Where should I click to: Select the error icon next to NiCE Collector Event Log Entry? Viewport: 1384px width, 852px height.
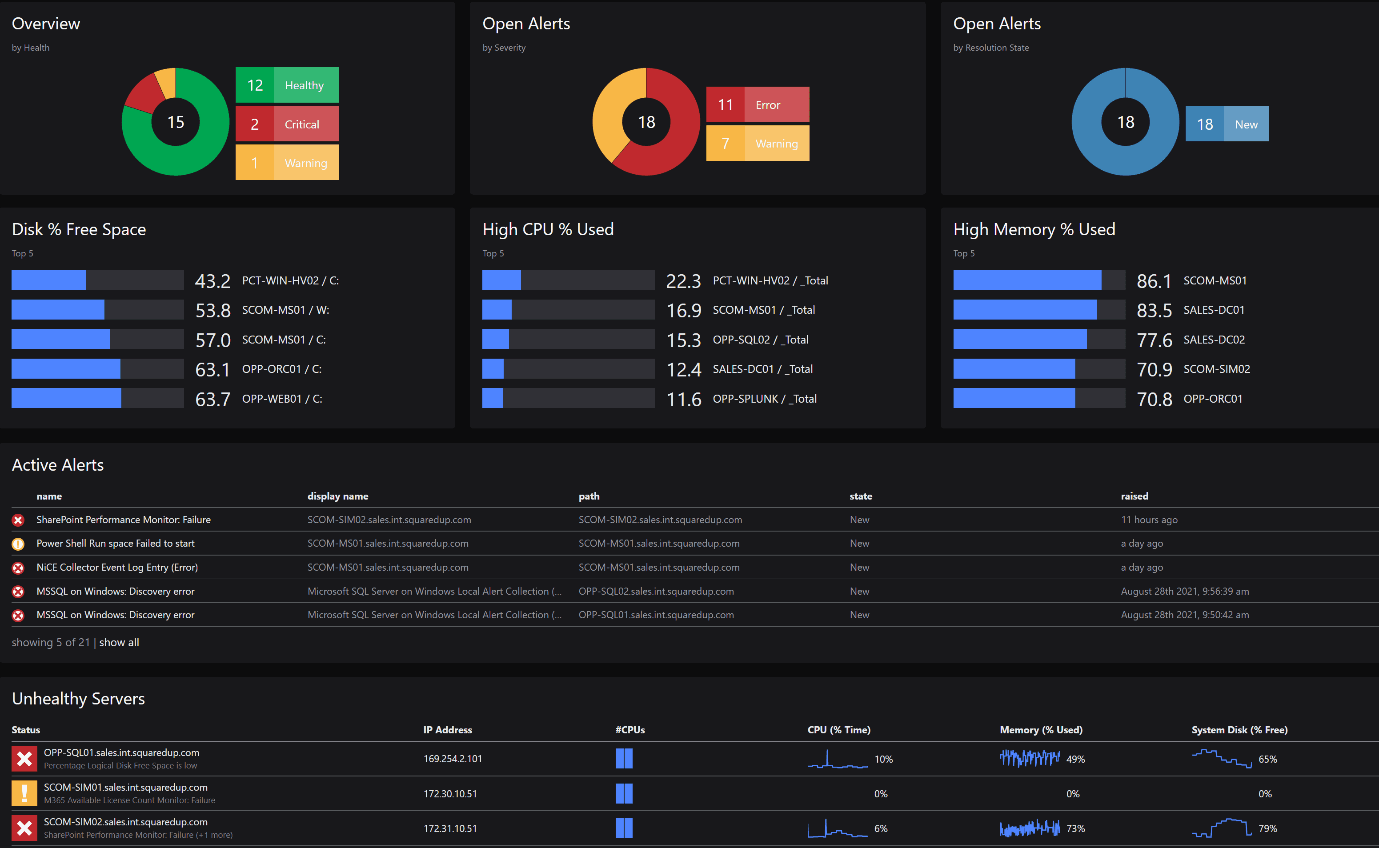(x=18, y=568)
